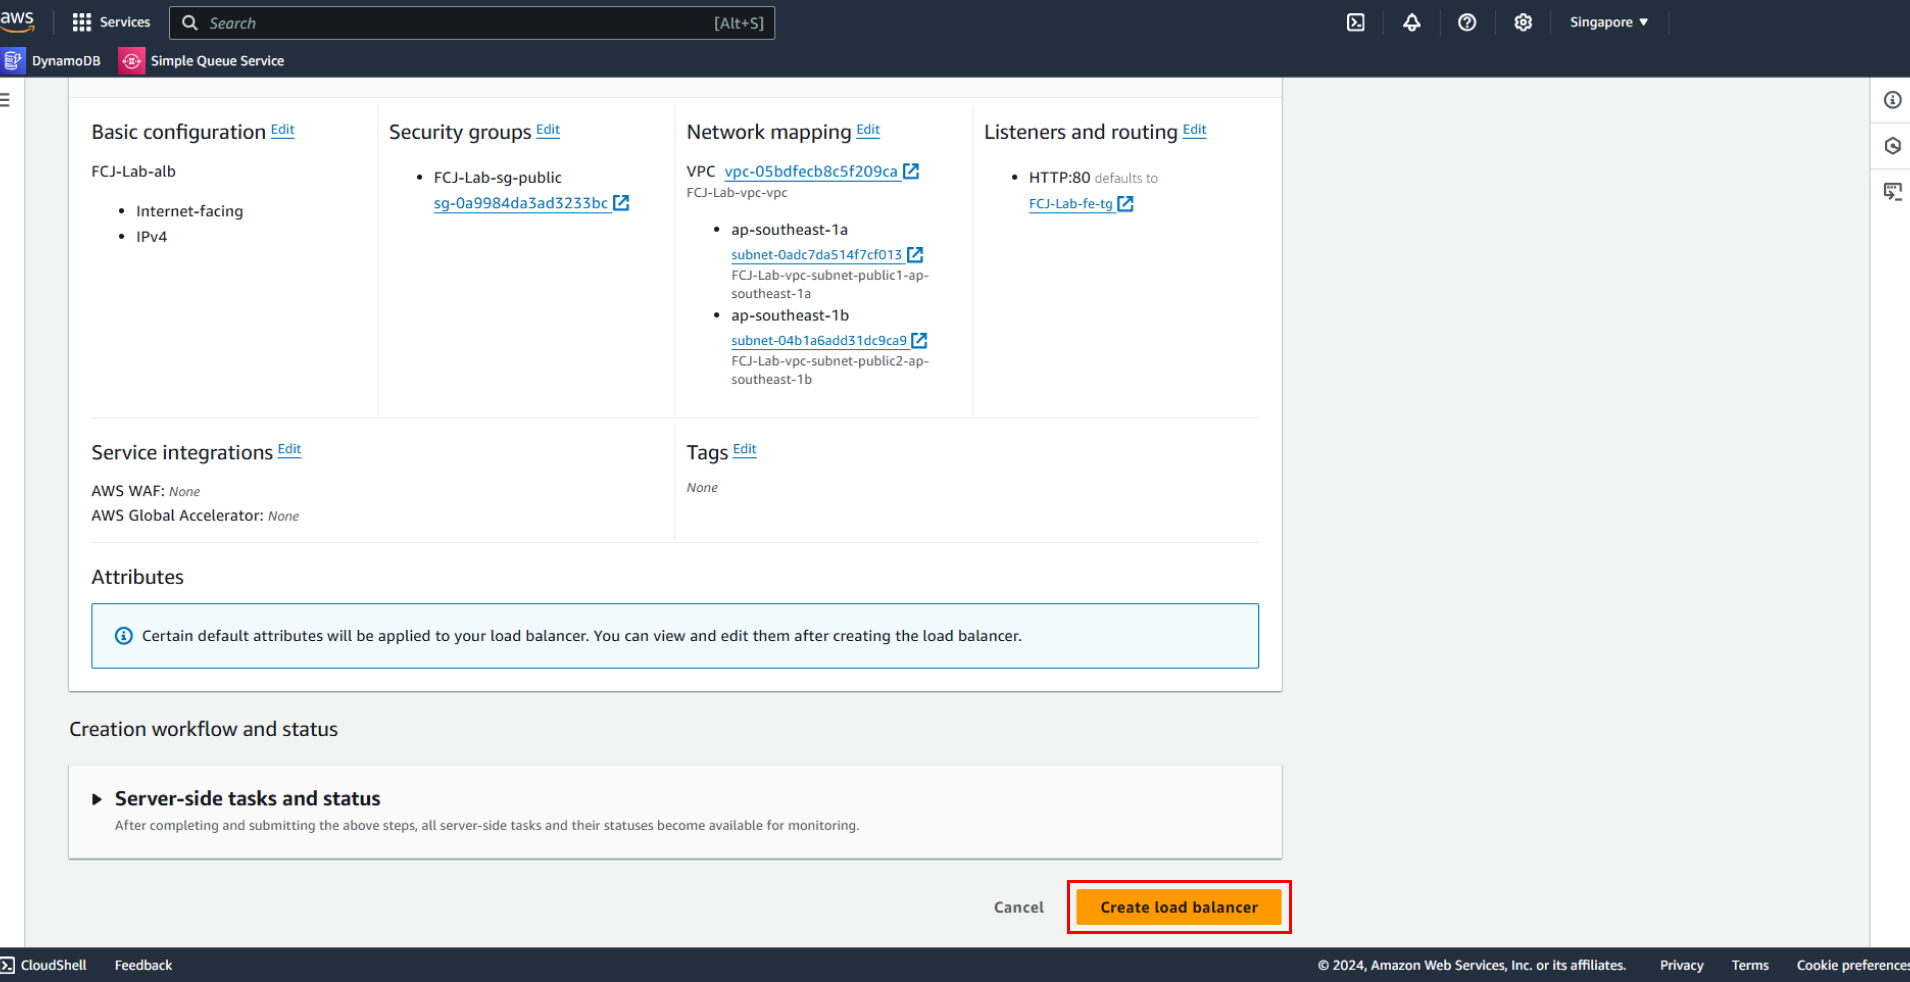Open the Terms link in the footer

tap(1750, 965)
